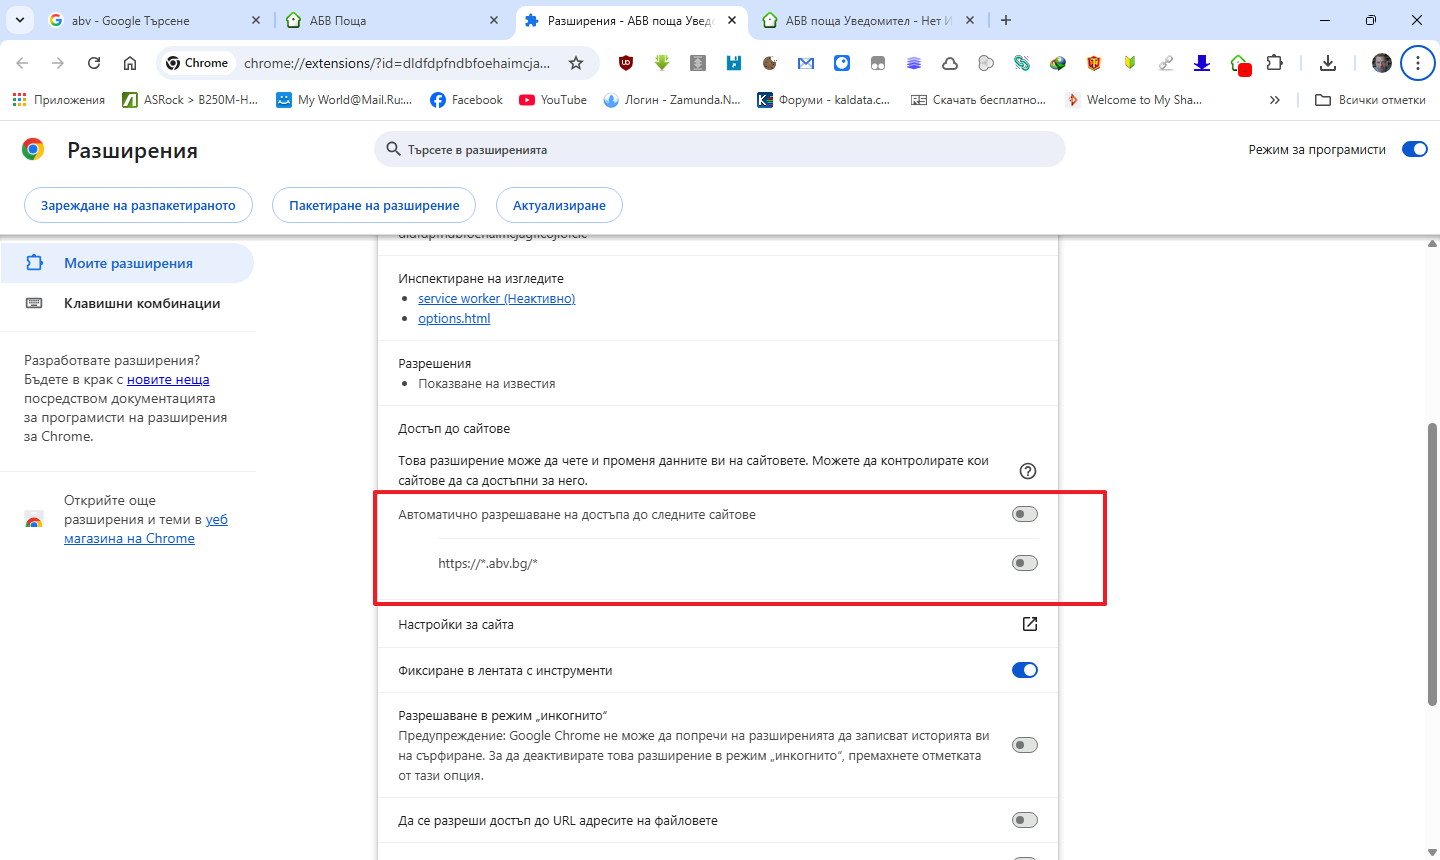Open the уеб магазина на Chrome link

tap(146, 529)
